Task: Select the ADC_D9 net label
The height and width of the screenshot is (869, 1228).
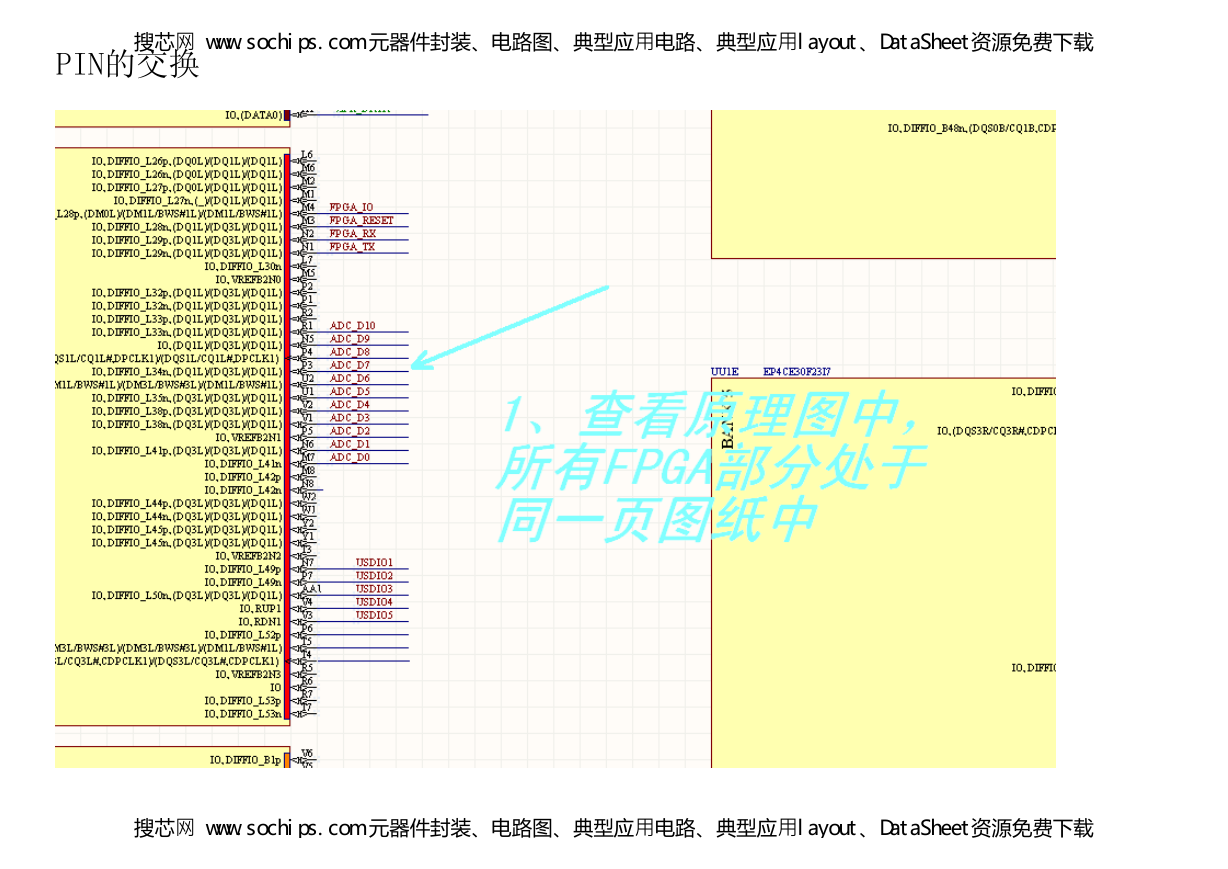Action: pyautogui.click(x=350, y=339)
